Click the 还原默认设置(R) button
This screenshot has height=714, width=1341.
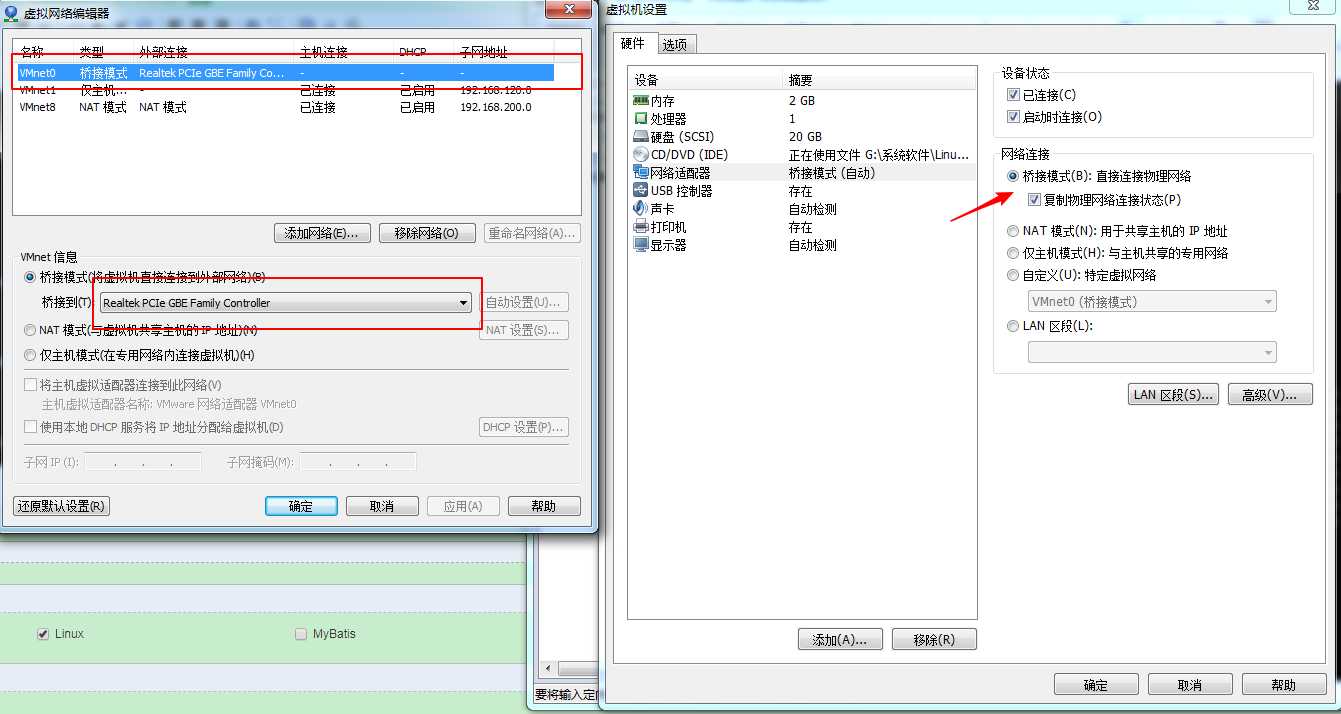coord(61,506)
